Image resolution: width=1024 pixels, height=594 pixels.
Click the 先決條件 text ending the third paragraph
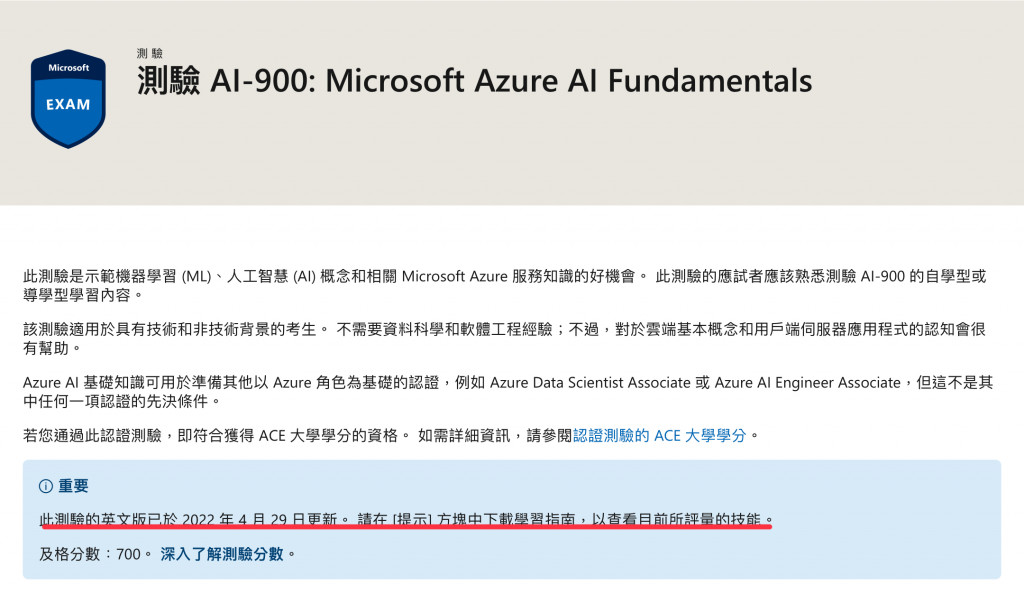click(179, 401)
